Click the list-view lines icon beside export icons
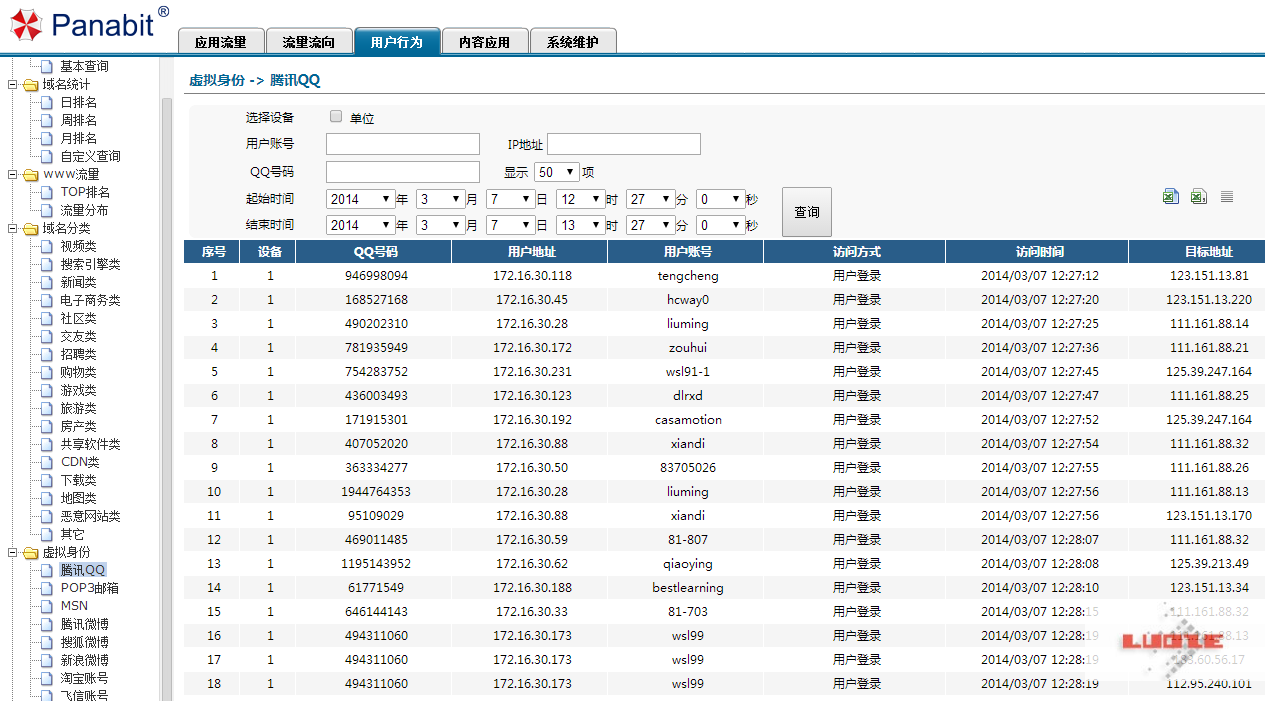Screen dimensions: 1265x701 pos(1227,197)
